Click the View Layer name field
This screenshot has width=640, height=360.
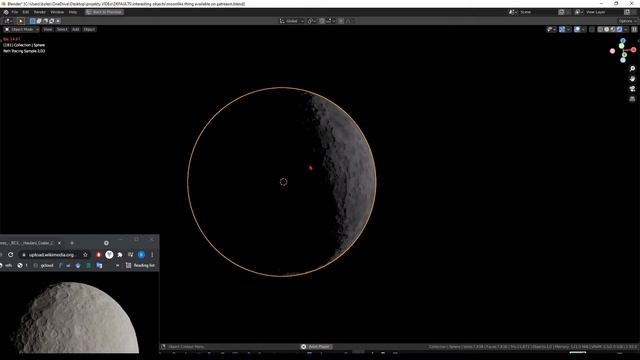[x=604, y=12]
